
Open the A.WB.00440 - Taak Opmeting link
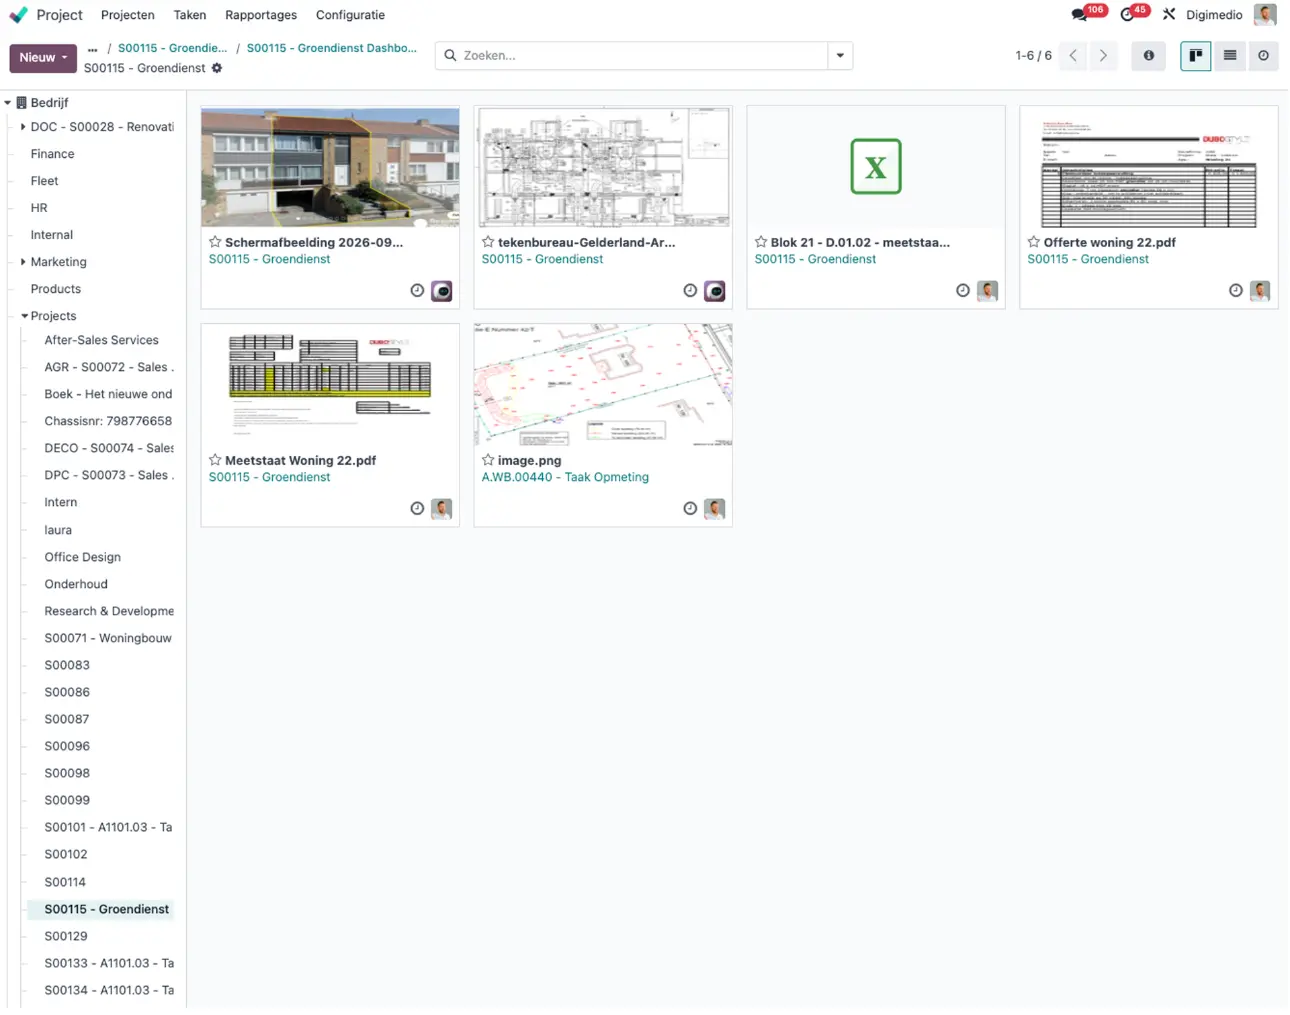click(x=565, y=477)
